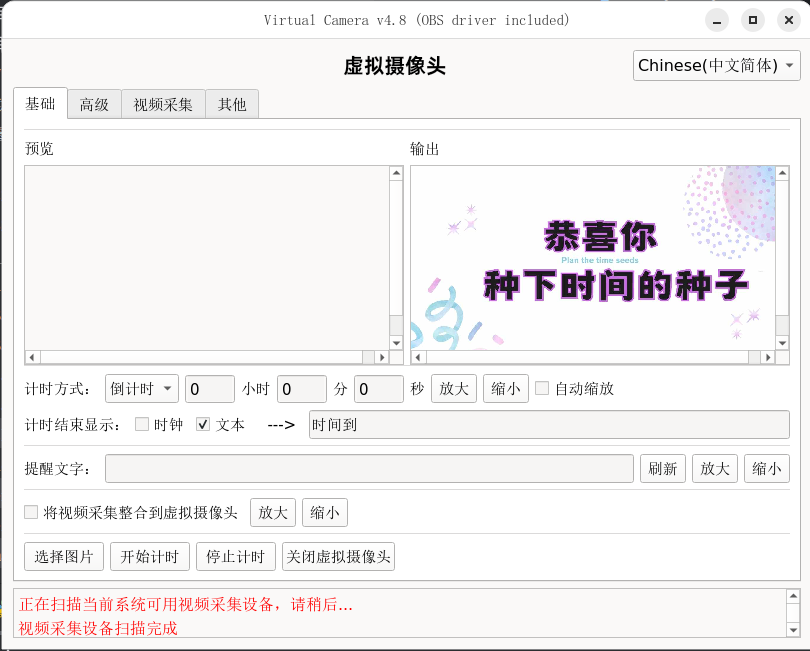Click the 选择图片 button

pos(64,557)
